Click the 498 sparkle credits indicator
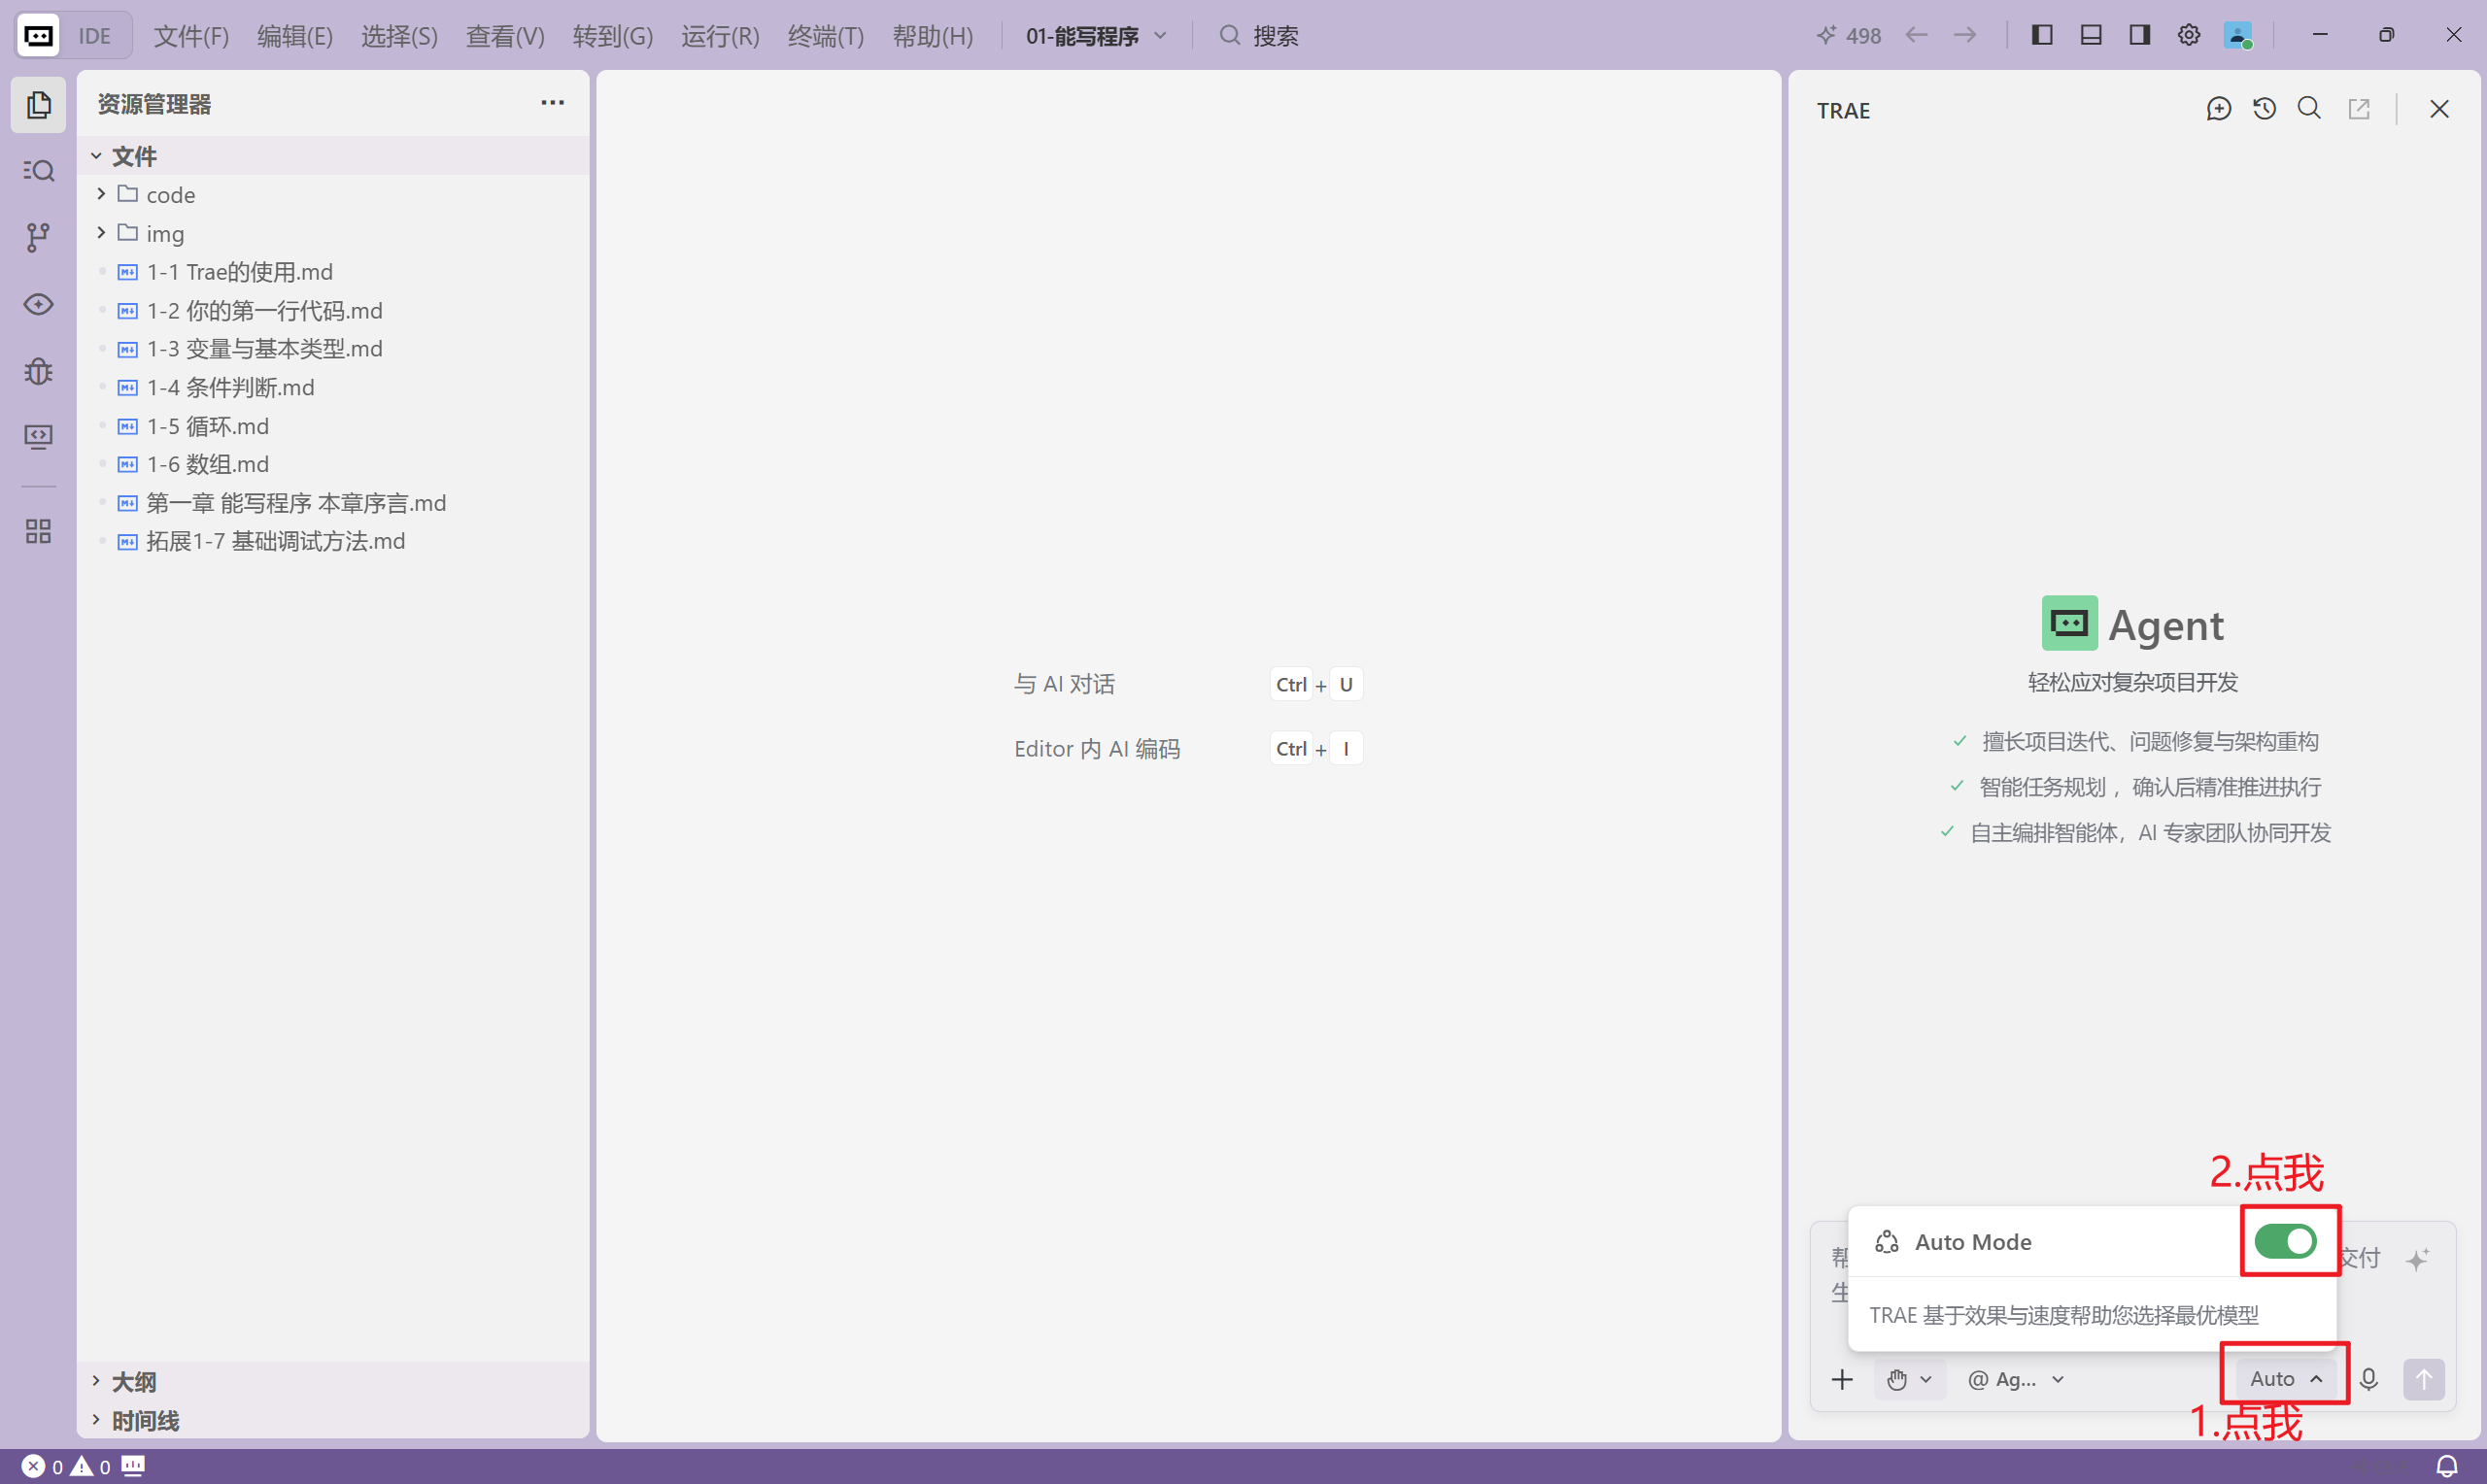Viewport: 2487px width, 1484px height. [x=1848, y=36]
